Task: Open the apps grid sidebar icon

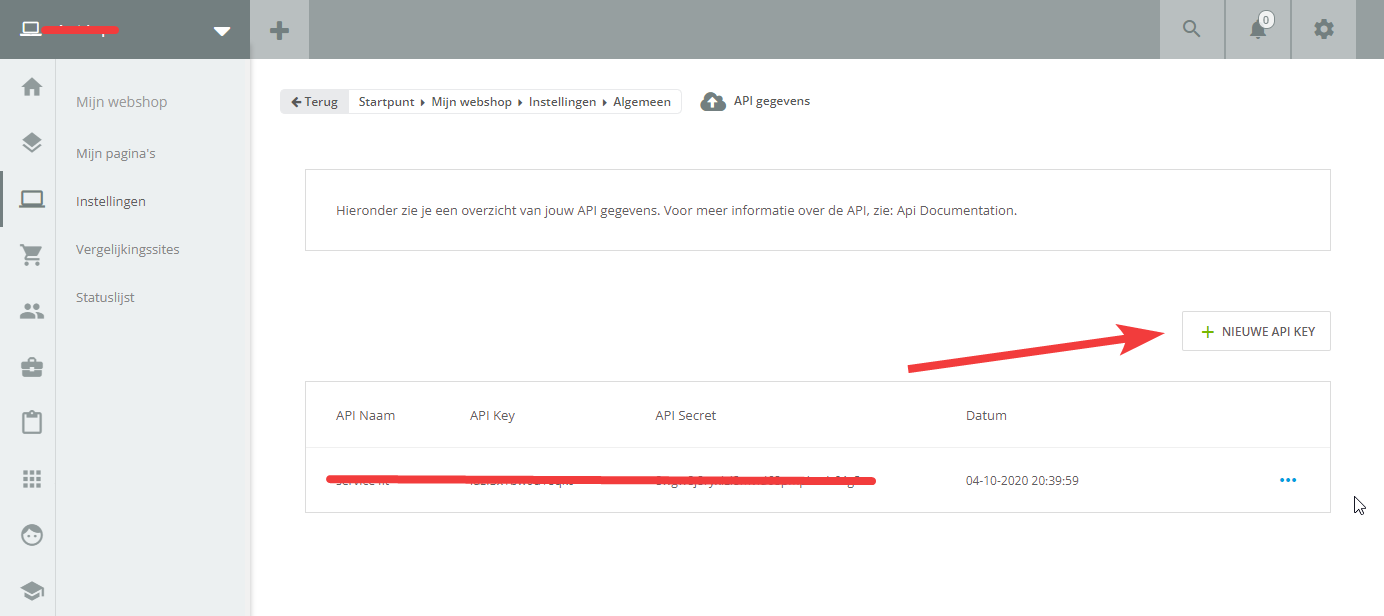Action: (32, 479)
